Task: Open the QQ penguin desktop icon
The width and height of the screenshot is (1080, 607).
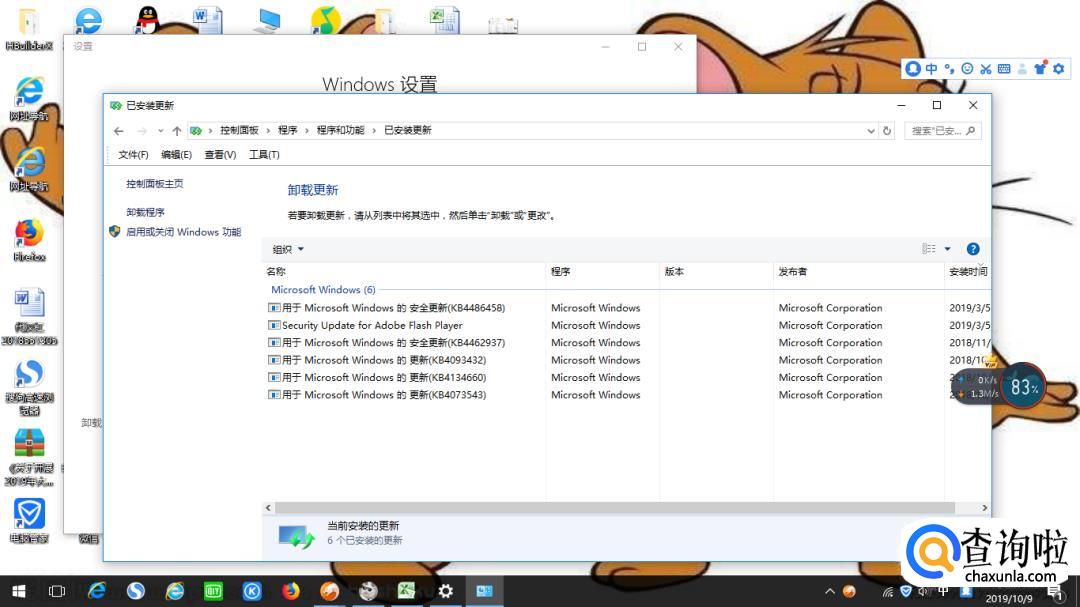Action: pyautogui.click(x=147, y=19)
